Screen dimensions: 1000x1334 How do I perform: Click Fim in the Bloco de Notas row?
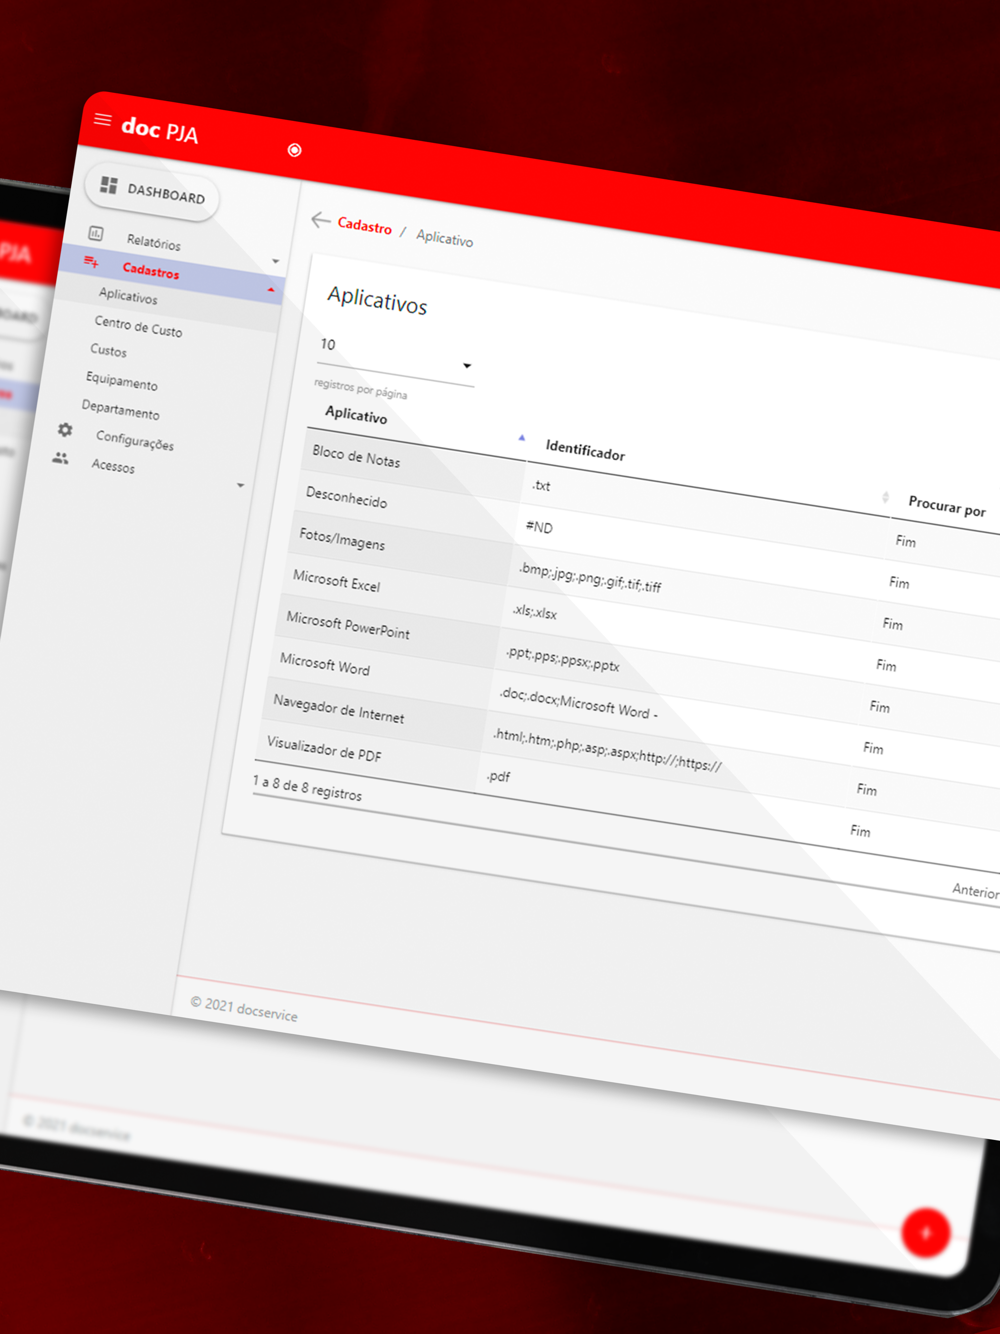pos(905,541)
